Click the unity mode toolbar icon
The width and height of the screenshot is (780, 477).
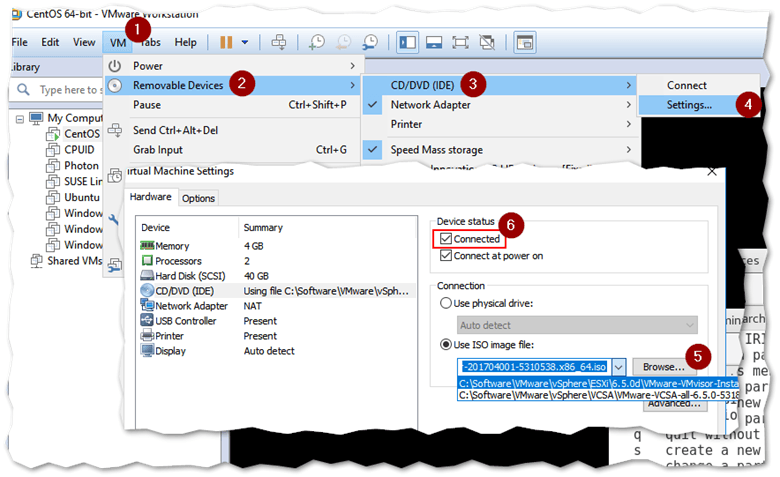[x=487, y=42]
